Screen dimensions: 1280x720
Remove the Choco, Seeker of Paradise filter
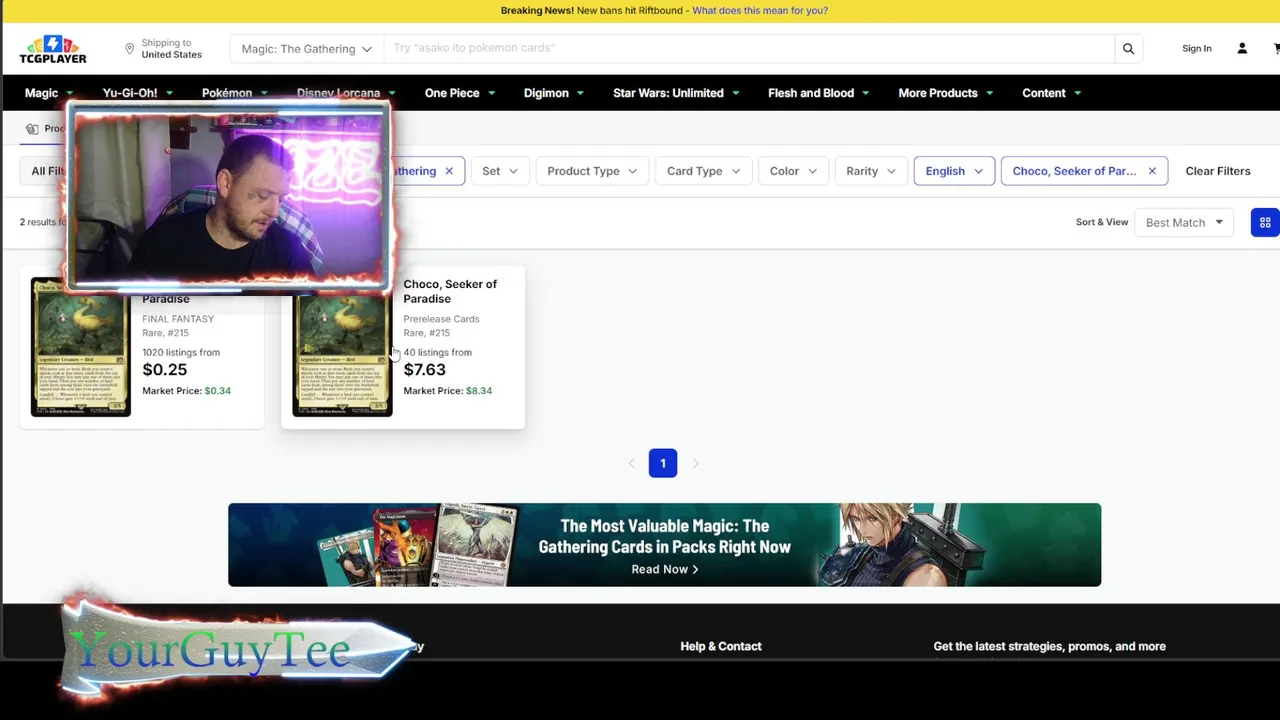[x=1152, y=171]
